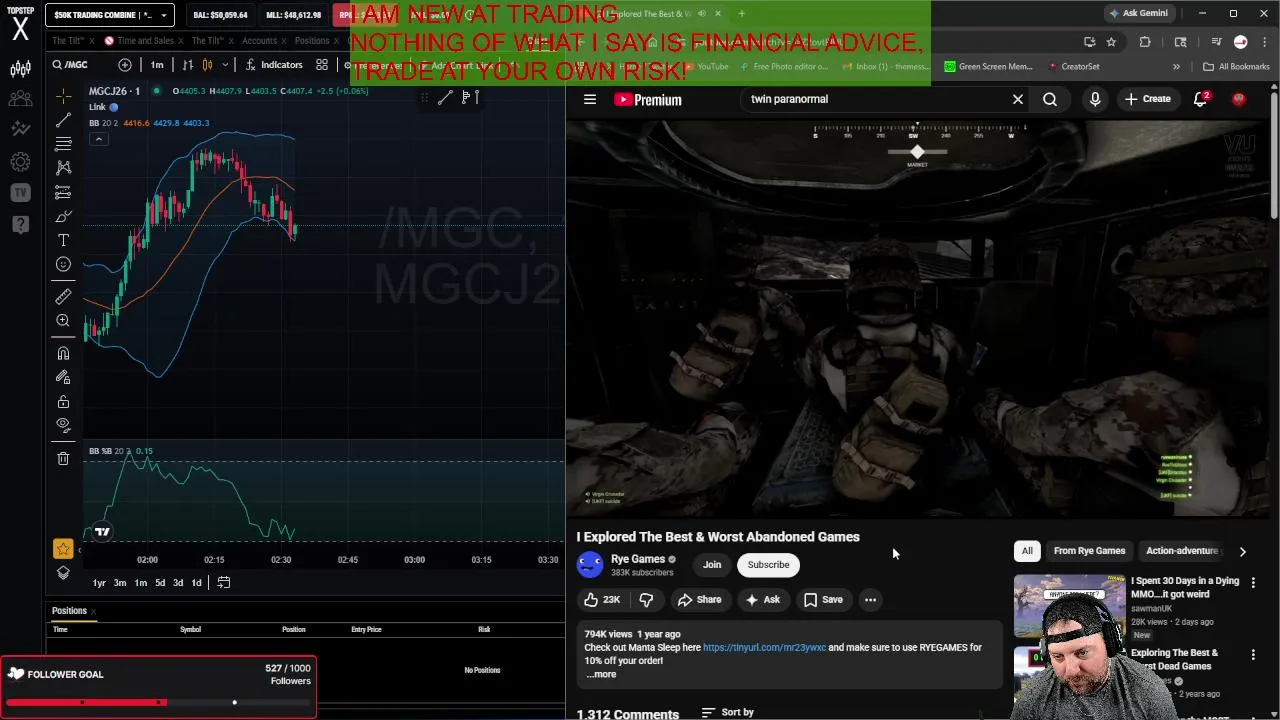
Task: Click the bar replay style icon in chart toolbar
Action: [x=187, y=65]
